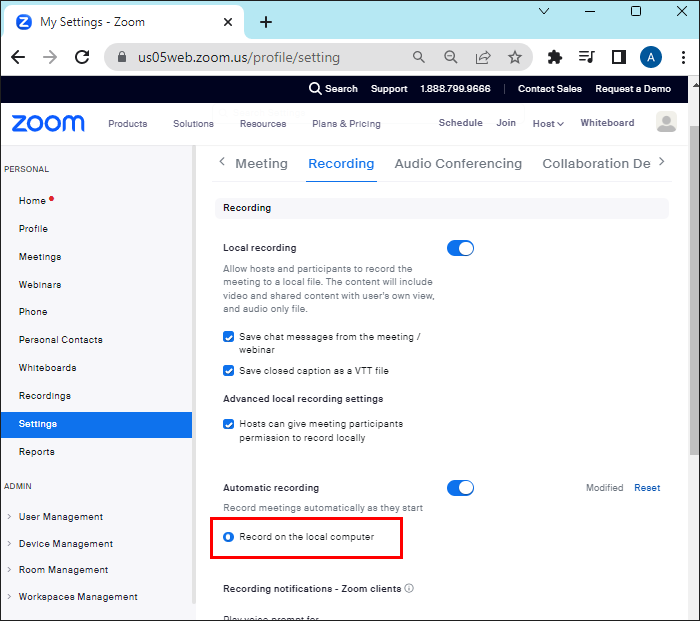Open Zoom user profile avatar
The width and height of the screenshot is (700, 621).
pyautogui.click(x=666, y=122)
